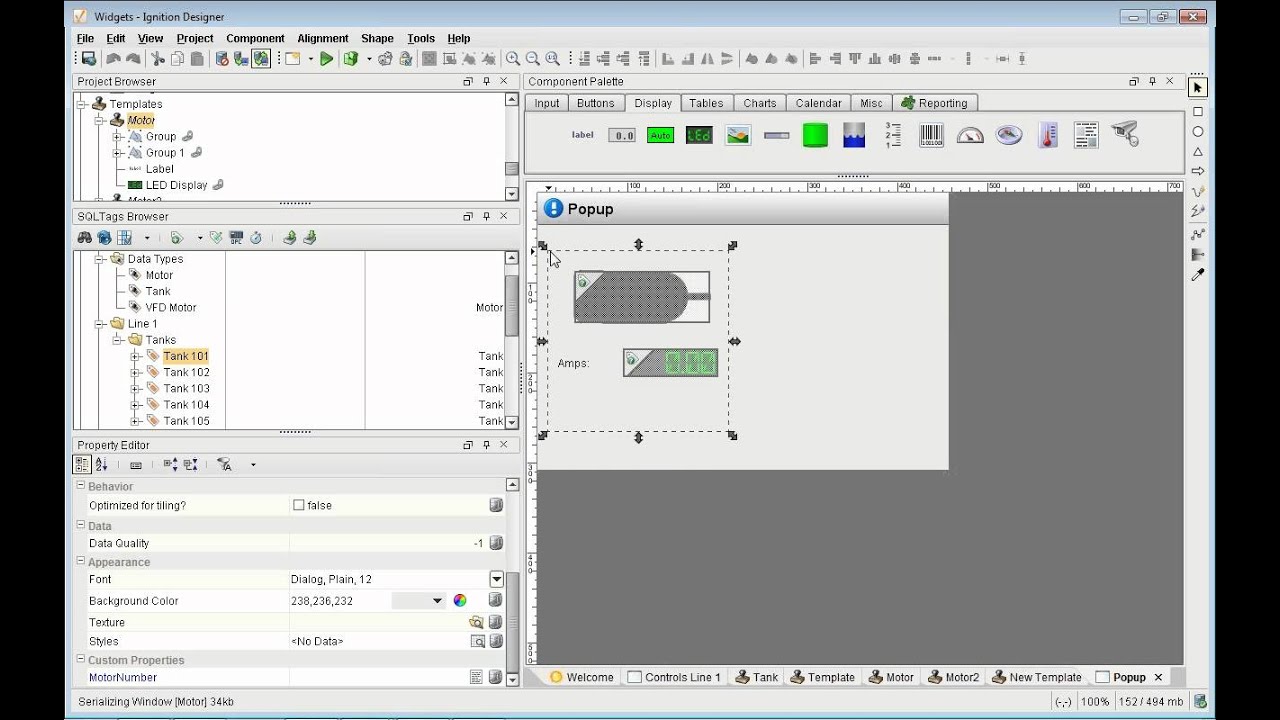The width and height of the screenshot is (1280, 720).
Task: Pick the Thermometer component
Action: [x=1048, y=135]
